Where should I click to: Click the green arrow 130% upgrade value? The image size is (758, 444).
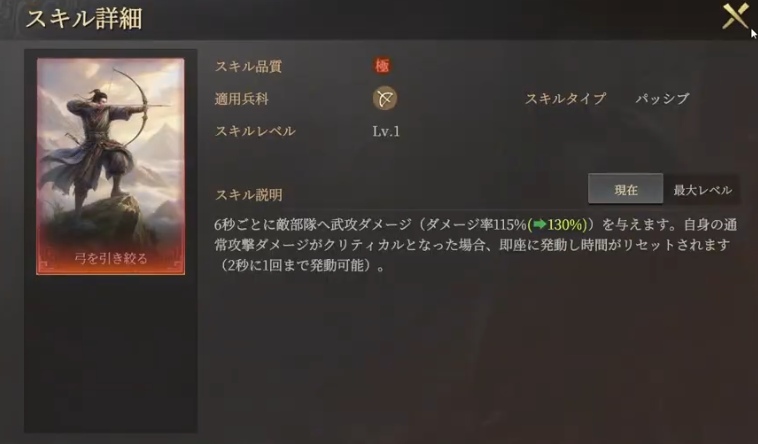(x=557, y=224)
